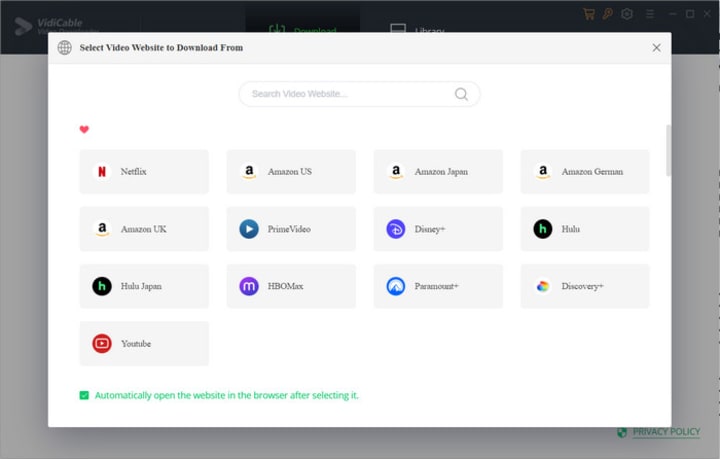
Task: Open settings gear in VidiCable title bar
Action: pos(627,14)
